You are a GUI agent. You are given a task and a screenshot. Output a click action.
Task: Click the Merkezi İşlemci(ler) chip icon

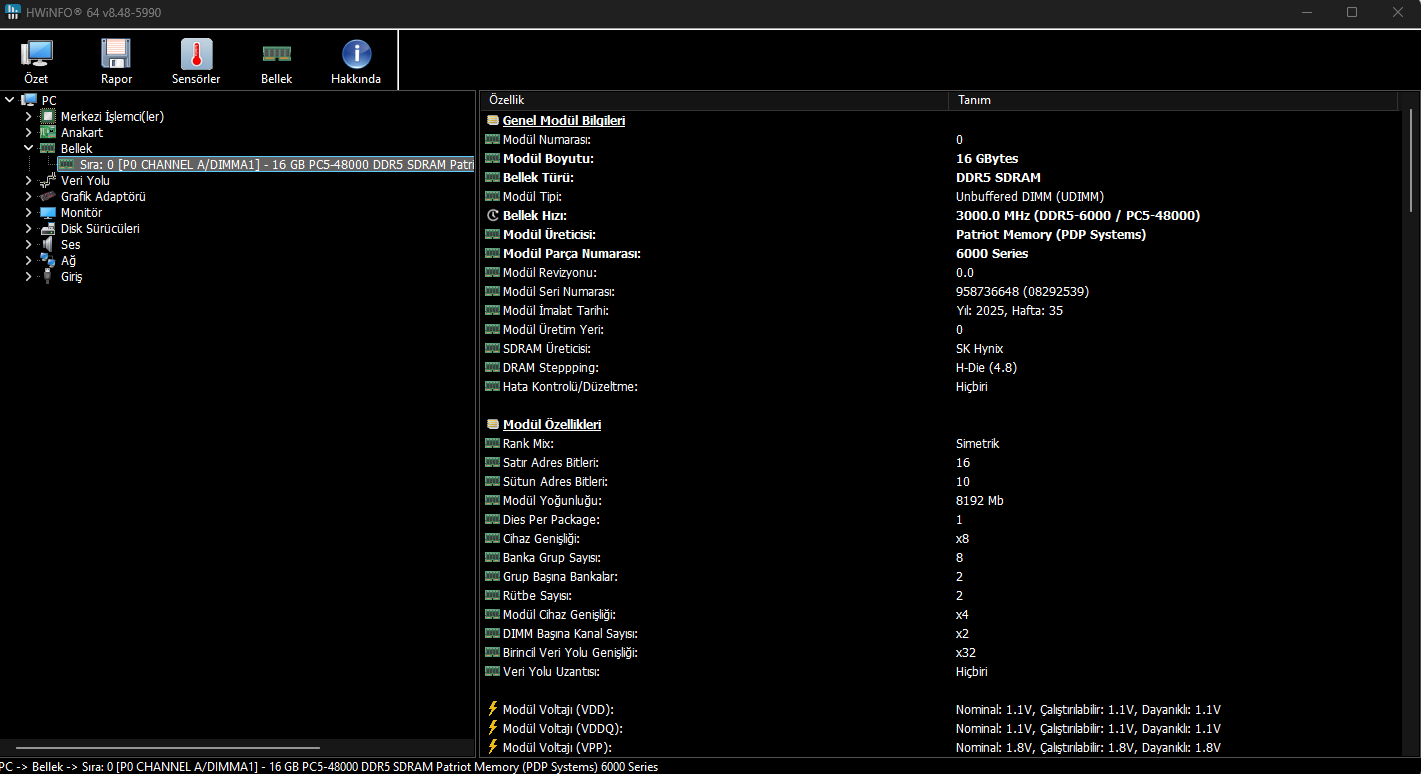(x=47, y=116)
